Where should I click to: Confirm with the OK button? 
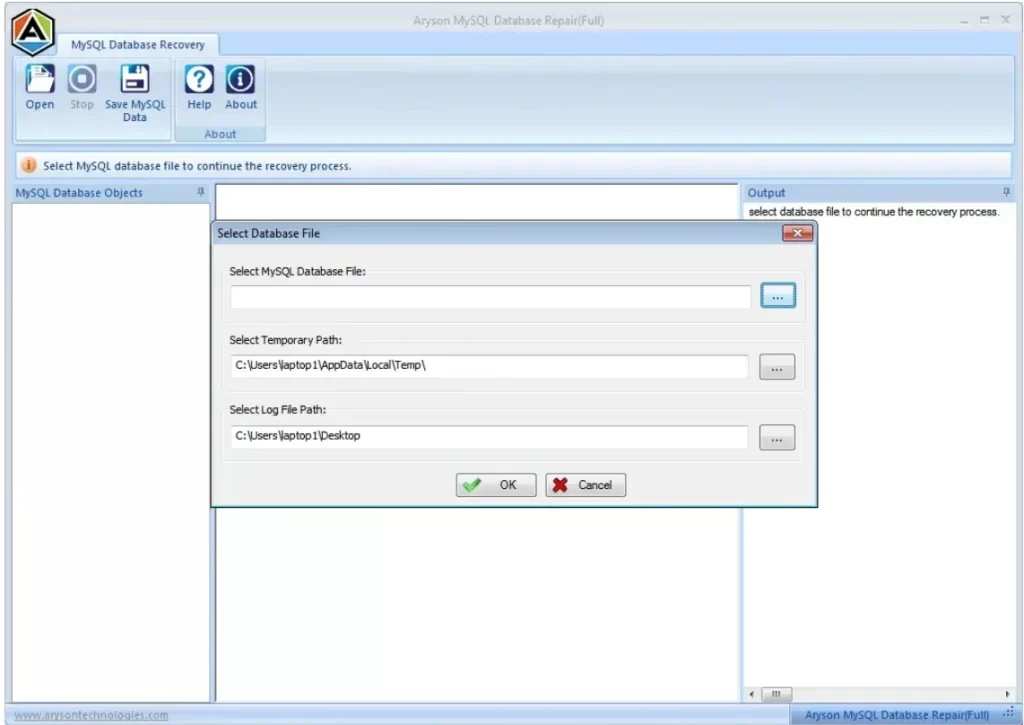click(495, 485)
